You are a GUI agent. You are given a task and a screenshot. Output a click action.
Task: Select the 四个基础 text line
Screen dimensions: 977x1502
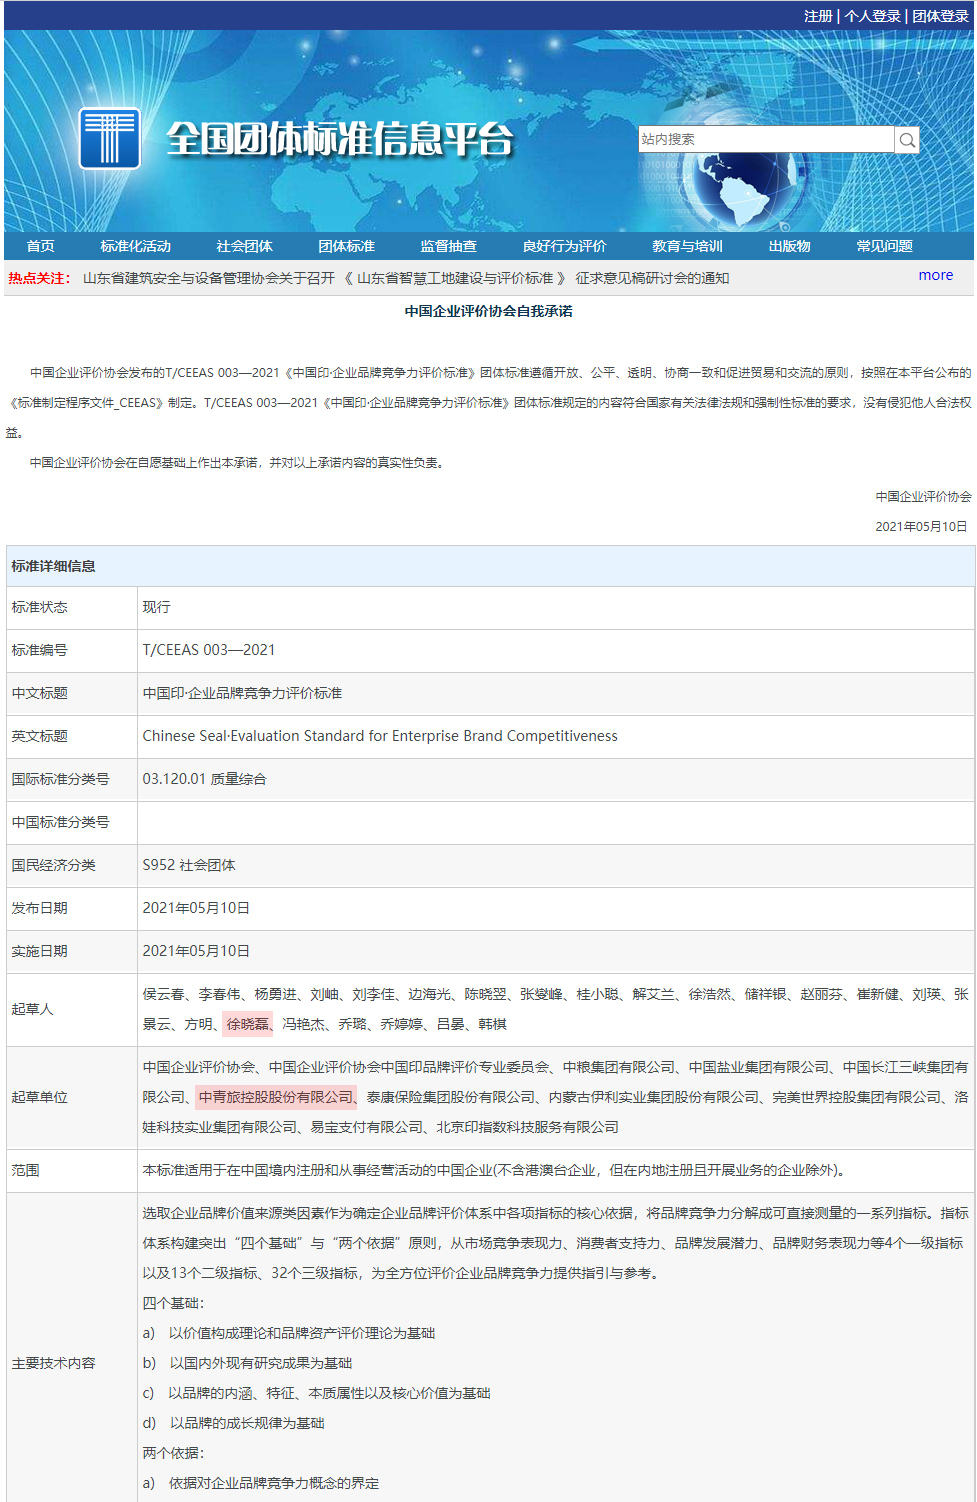click(173, 1303)
